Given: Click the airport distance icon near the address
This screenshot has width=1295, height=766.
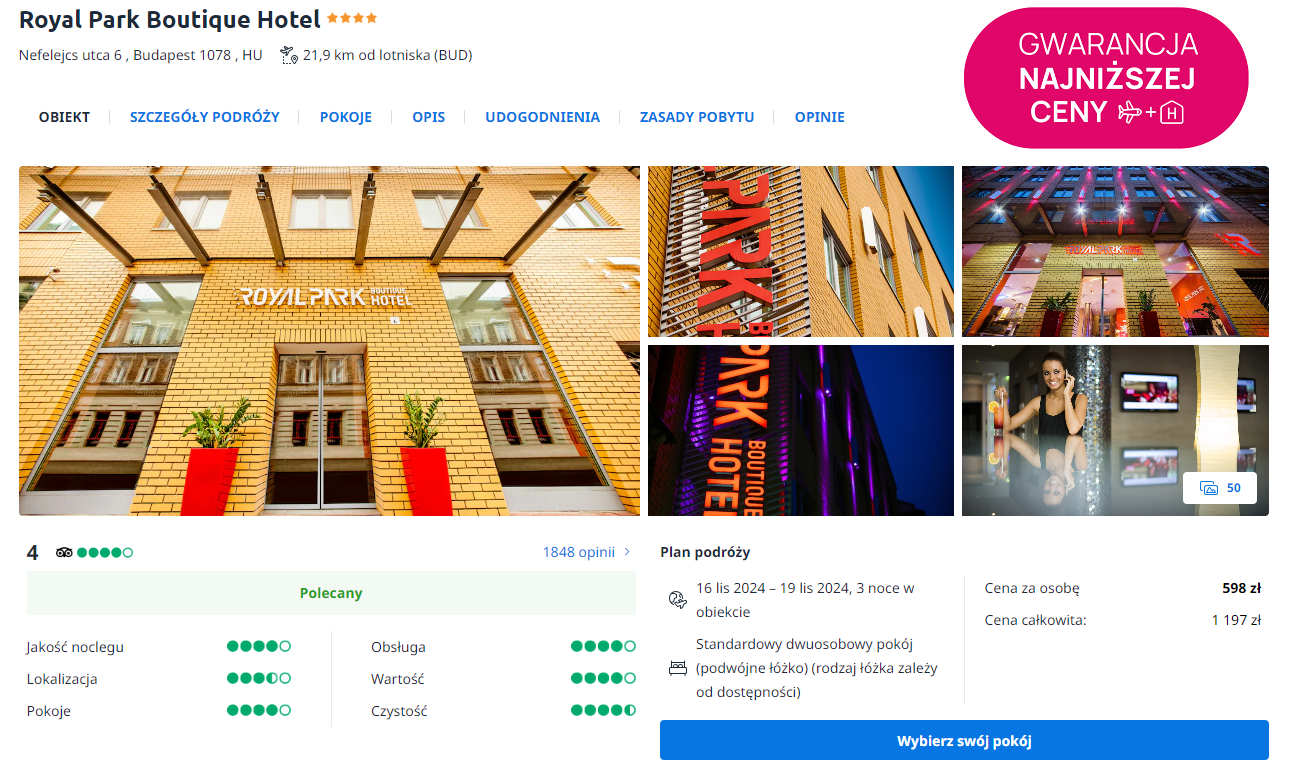Looking at the screenshot, I should tap(289, 55).
